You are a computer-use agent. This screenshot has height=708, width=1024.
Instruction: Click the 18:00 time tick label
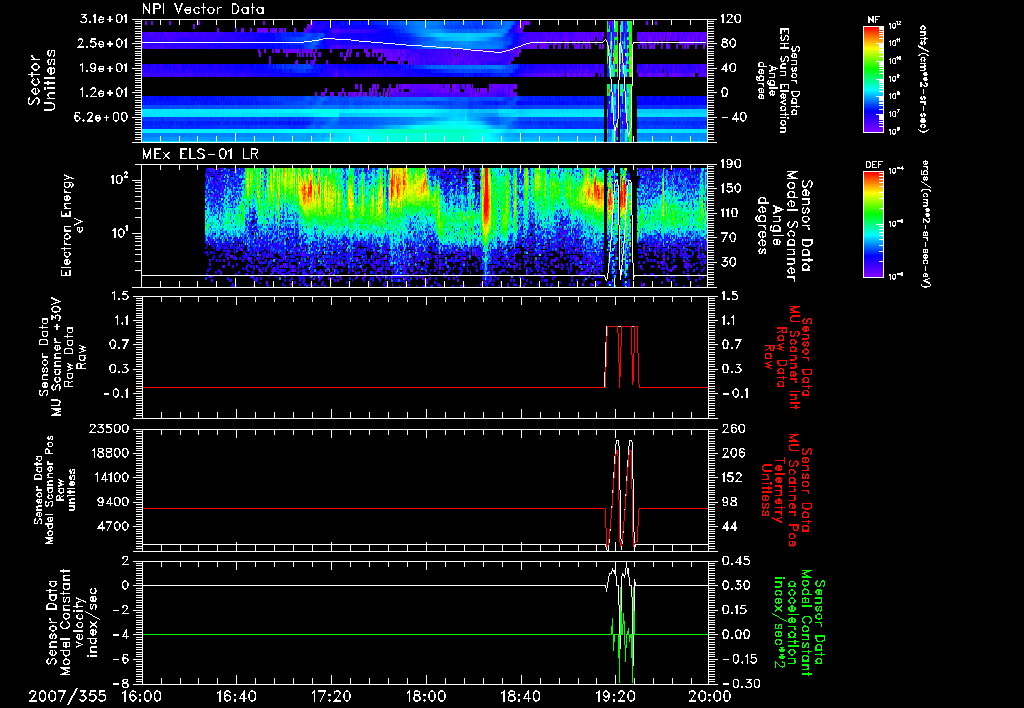pos(426,696)
